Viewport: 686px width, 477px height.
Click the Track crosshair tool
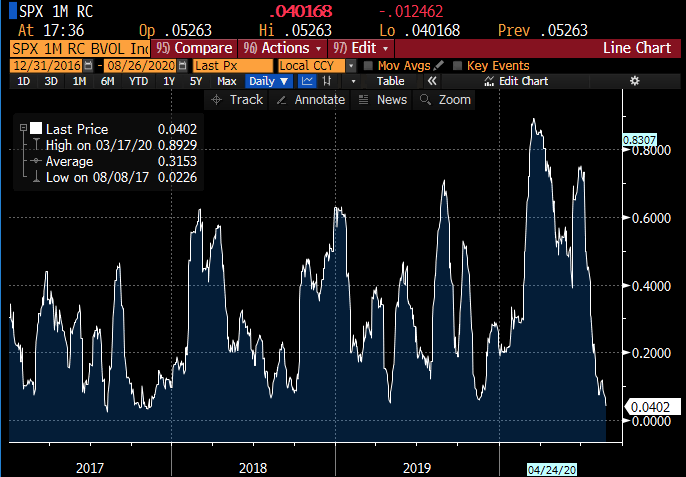tap(236, 100)
